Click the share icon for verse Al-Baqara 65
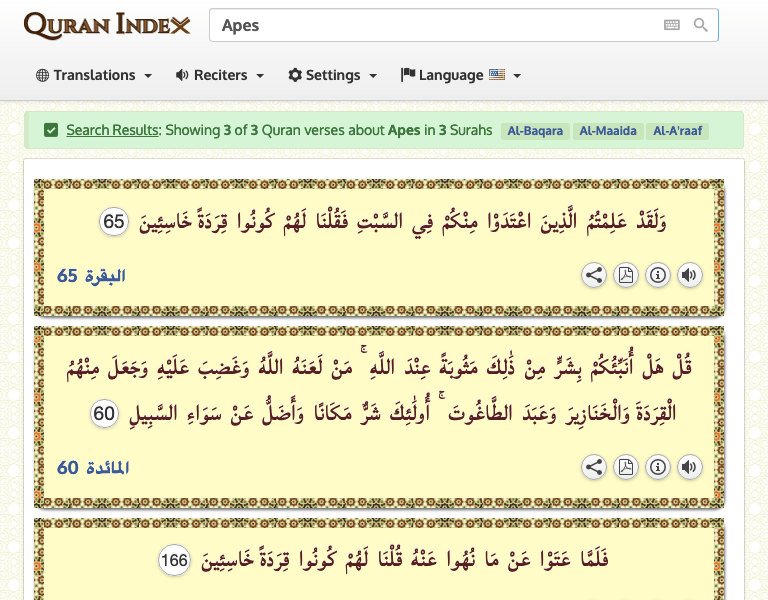Viewport: 768px width, 600px height. pos(594,275)
